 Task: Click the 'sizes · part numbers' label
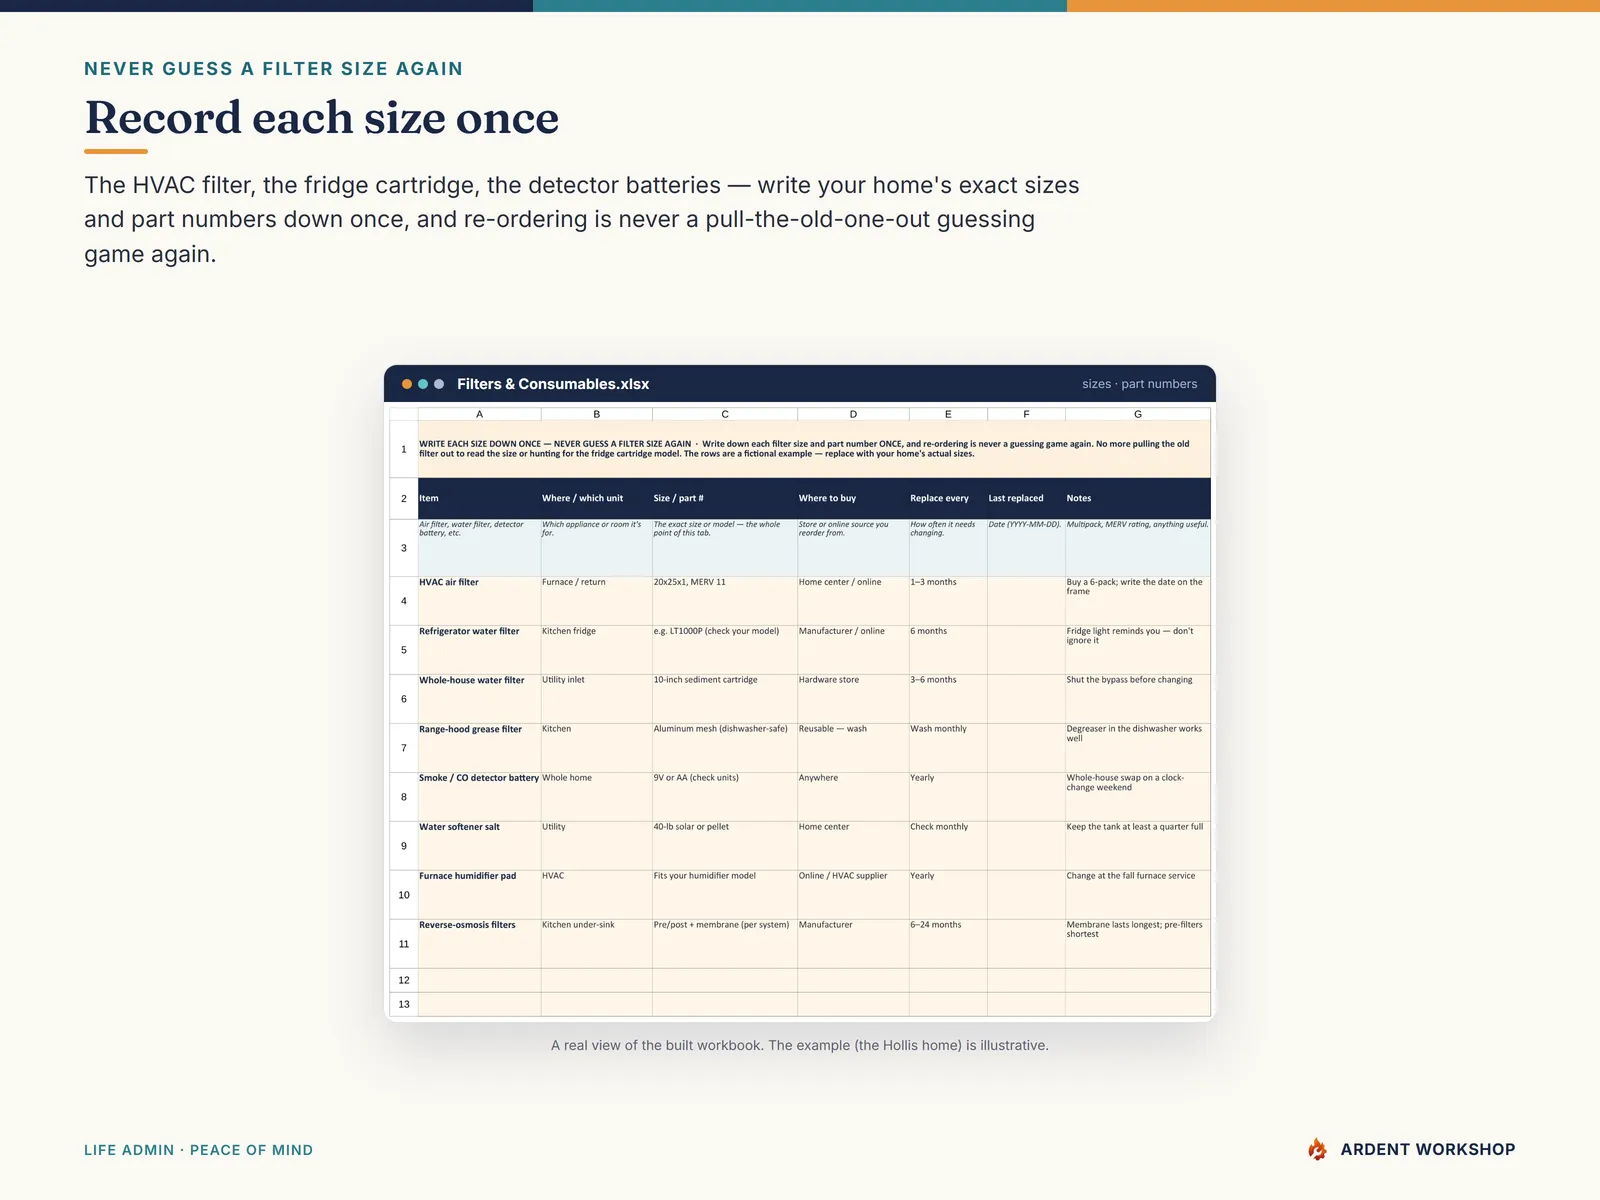click(x=1139, y=384)
